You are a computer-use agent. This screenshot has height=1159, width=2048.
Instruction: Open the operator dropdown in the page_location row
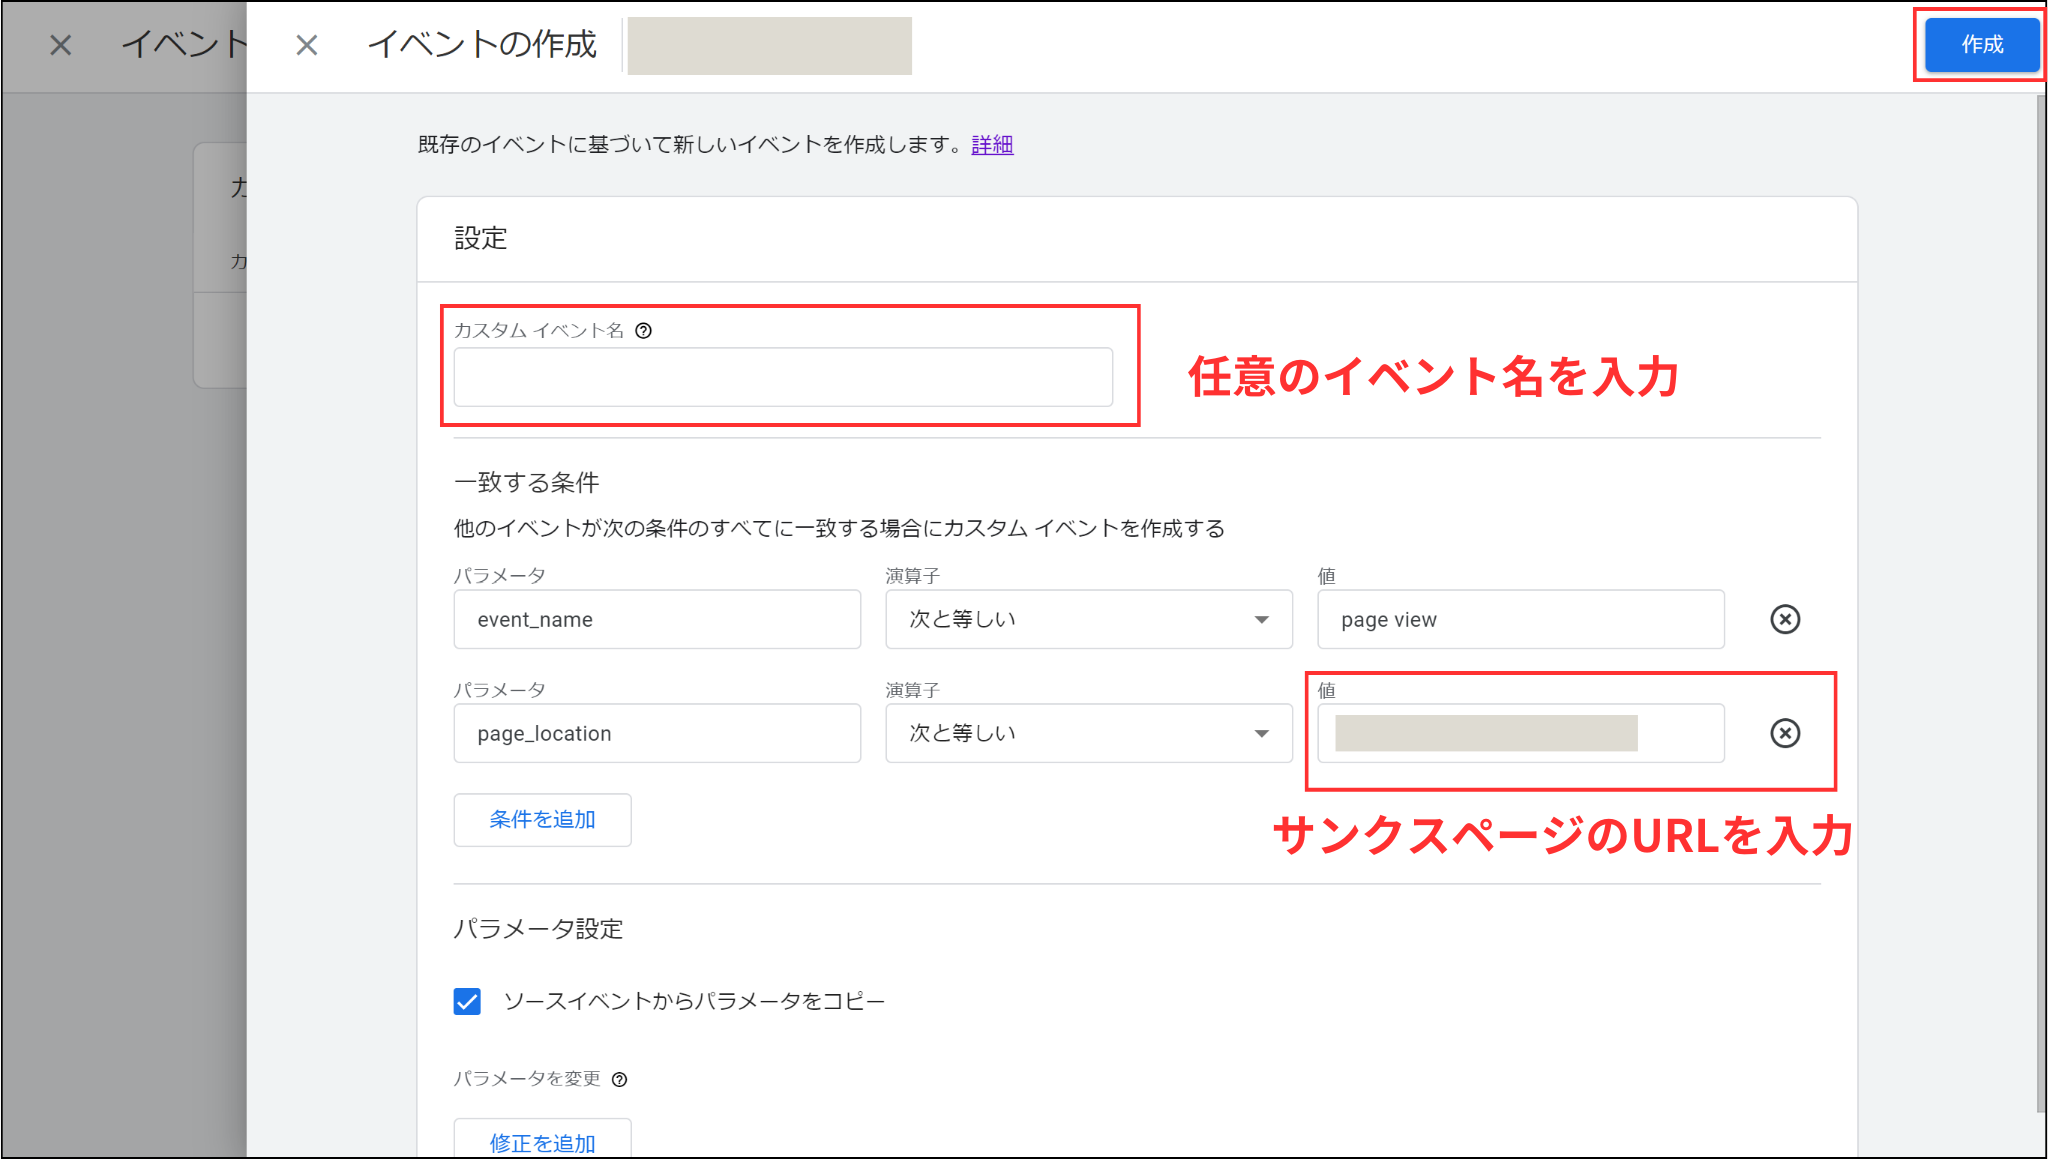point(1089,733)
